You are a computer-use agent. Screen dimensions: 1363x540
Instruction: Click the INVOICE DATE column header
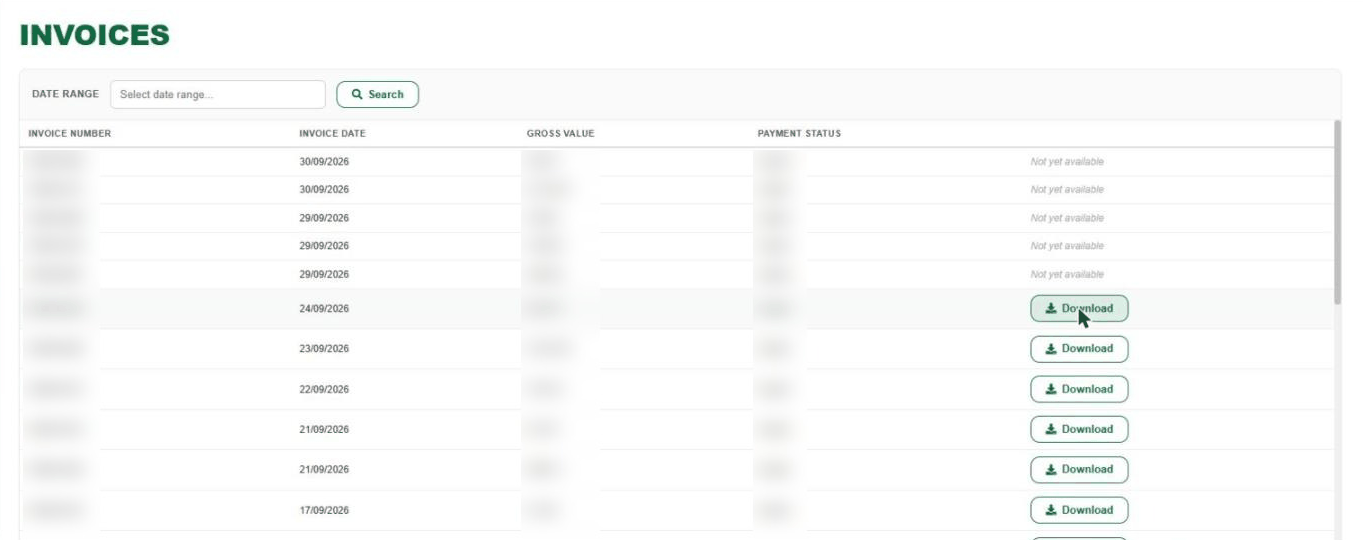(332, 134)
